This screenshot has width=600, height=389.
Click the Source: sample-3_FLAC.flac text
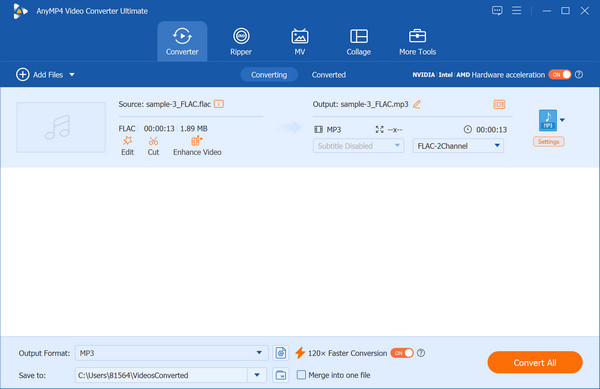(165, 104)
